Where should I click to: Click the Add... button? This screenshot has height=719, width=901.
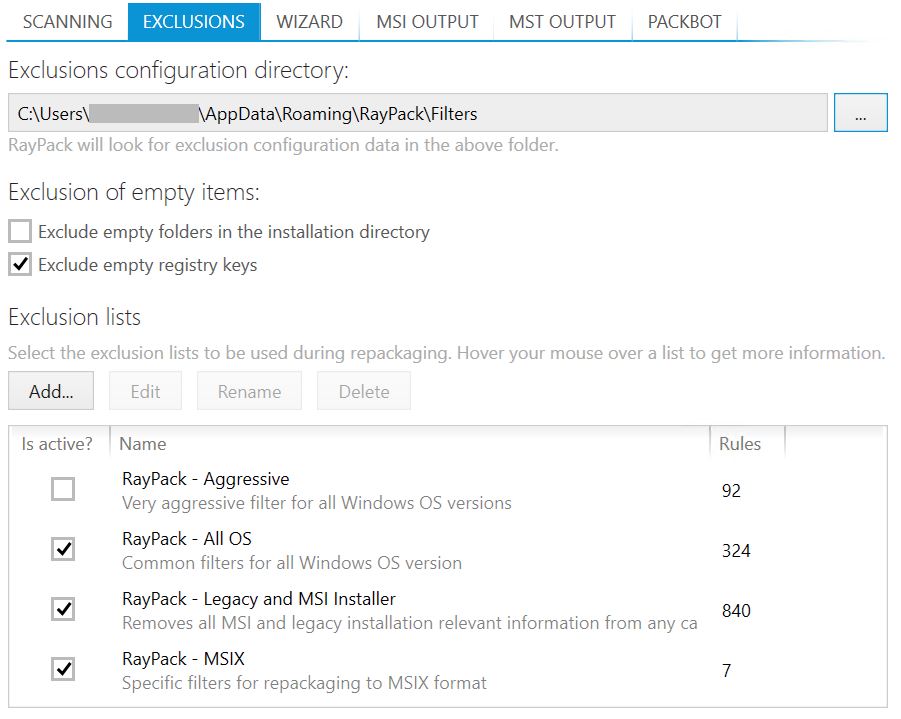[51, 392]
